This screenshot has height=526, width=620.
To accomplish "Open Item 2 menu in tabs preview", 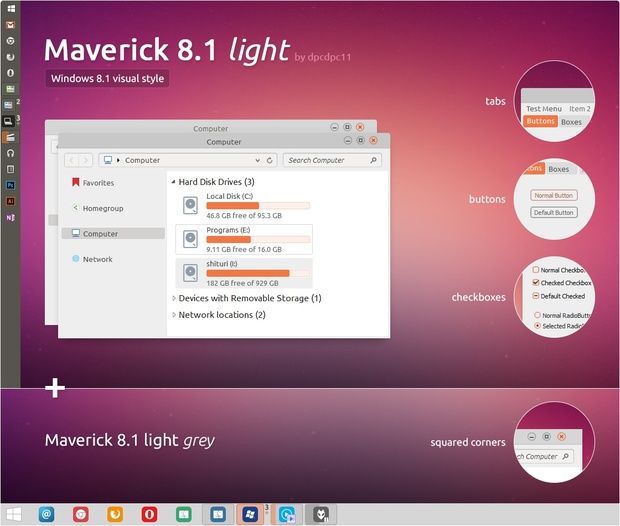I will click(580, 108).
